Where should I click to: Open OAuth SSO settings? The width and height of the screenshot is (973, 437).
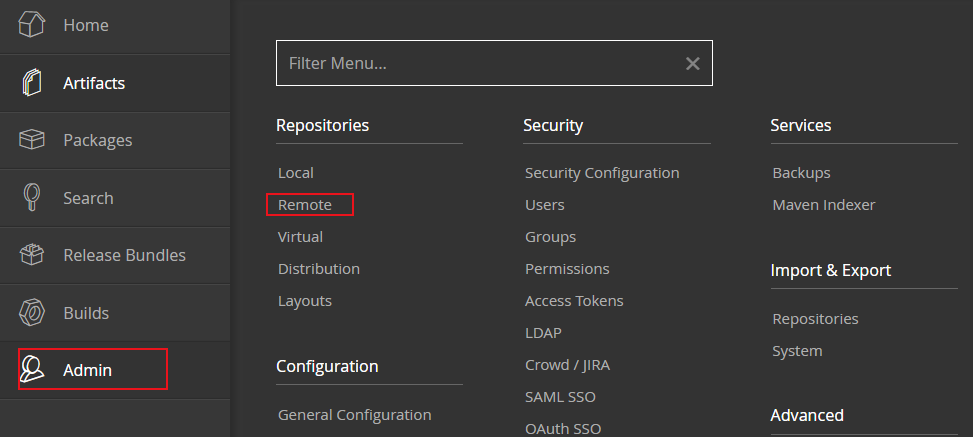pyautogui.click(x=563, y=429)
